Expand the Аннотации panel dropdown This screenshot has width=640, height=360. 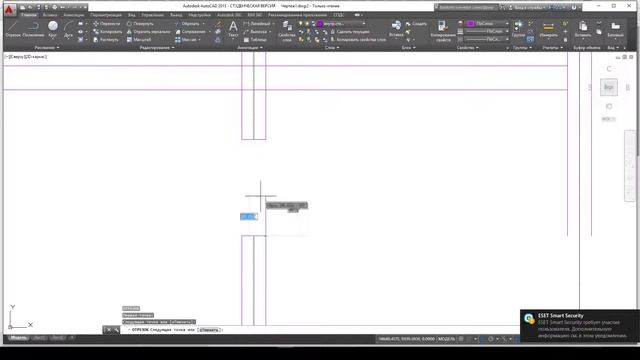pyautogui.click(x=250, y=48)
